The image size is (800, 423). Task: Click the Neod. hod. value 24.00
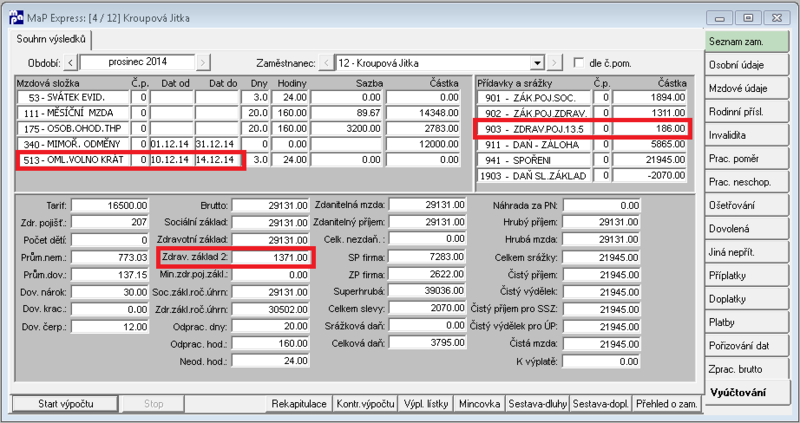point(270,361)
